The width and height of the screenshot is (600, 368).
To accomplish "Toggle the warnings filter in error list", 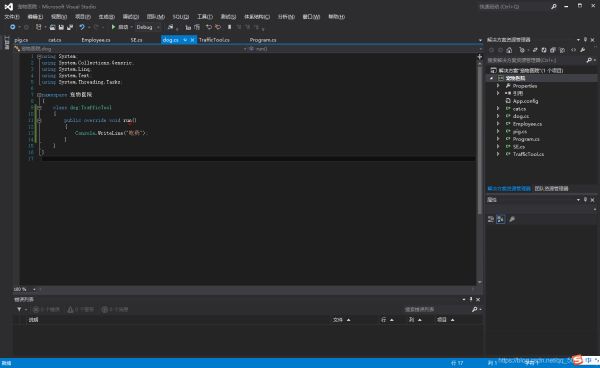I will click(x=80, y=309).
